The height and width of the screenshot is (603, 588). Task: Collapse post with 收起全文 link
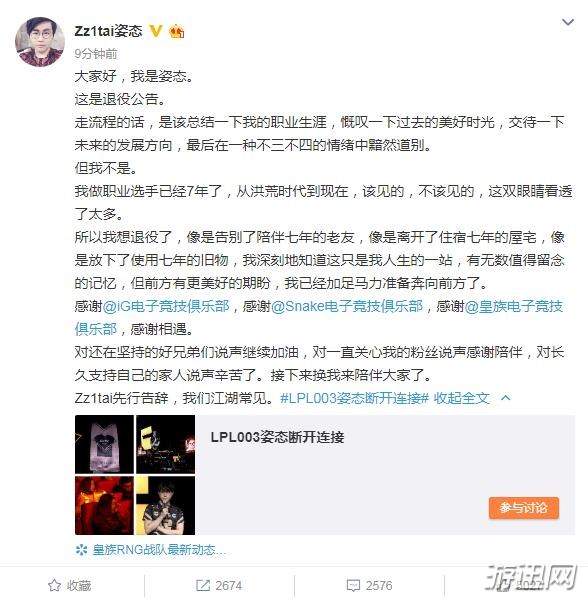[x=461, y=398]
